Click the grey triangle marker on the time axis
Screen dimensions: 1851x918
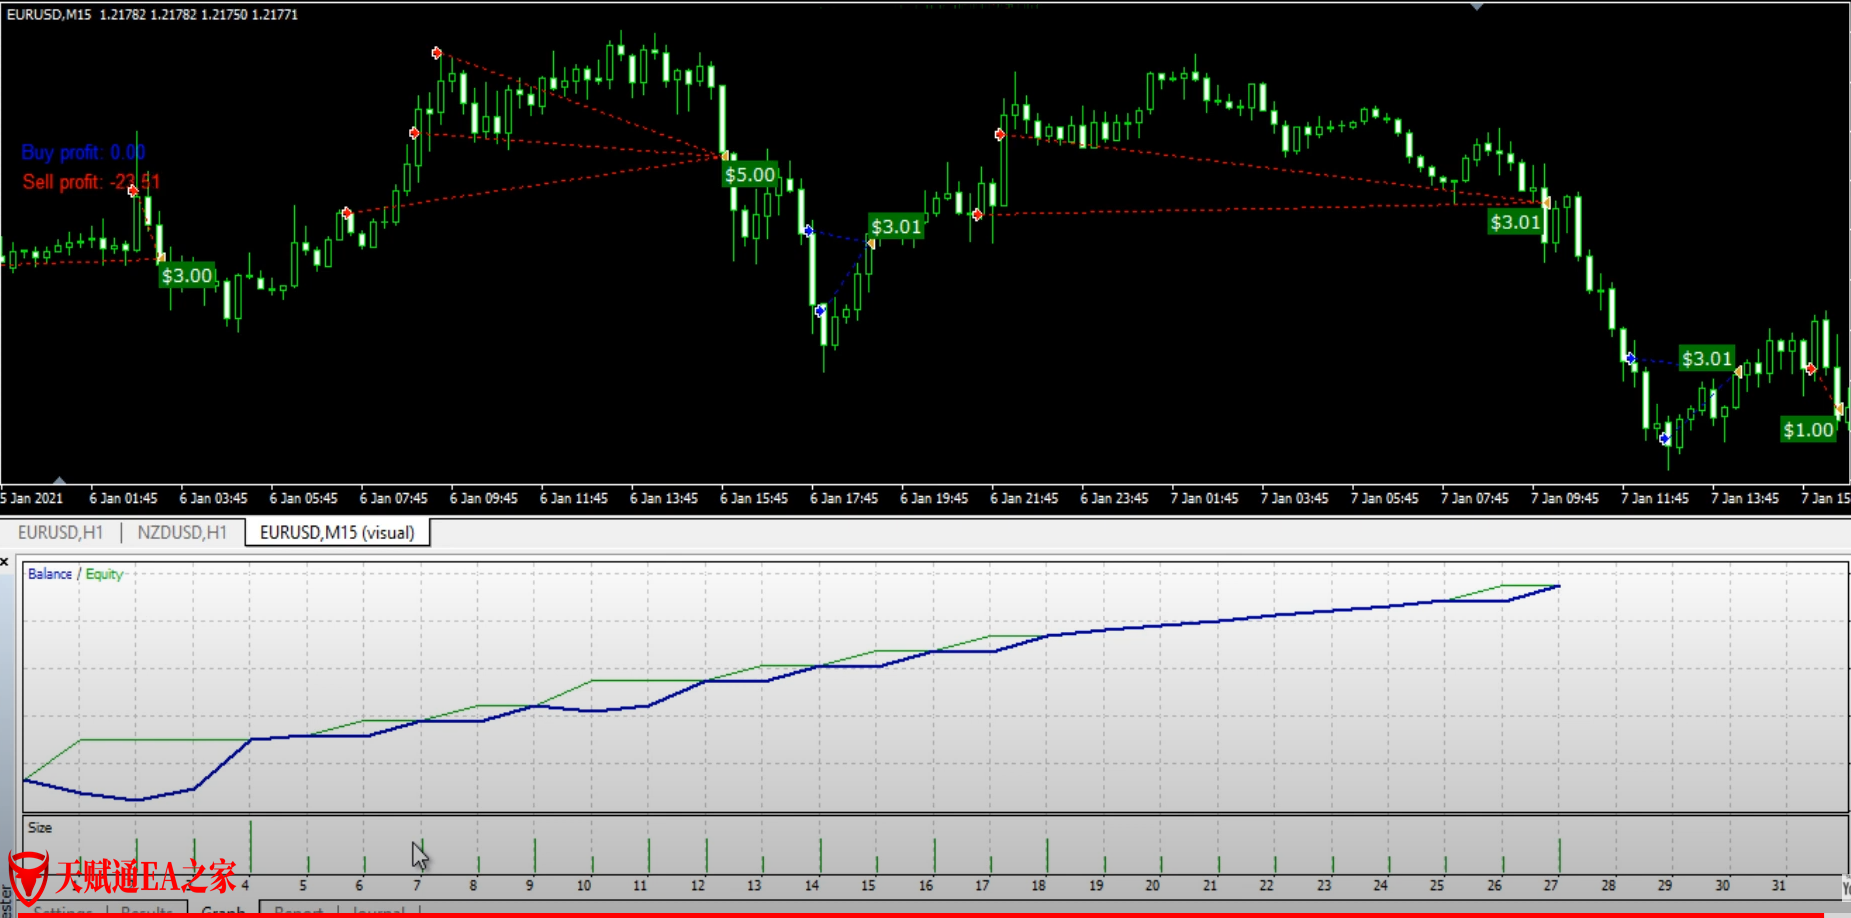[x=60, y=481]
